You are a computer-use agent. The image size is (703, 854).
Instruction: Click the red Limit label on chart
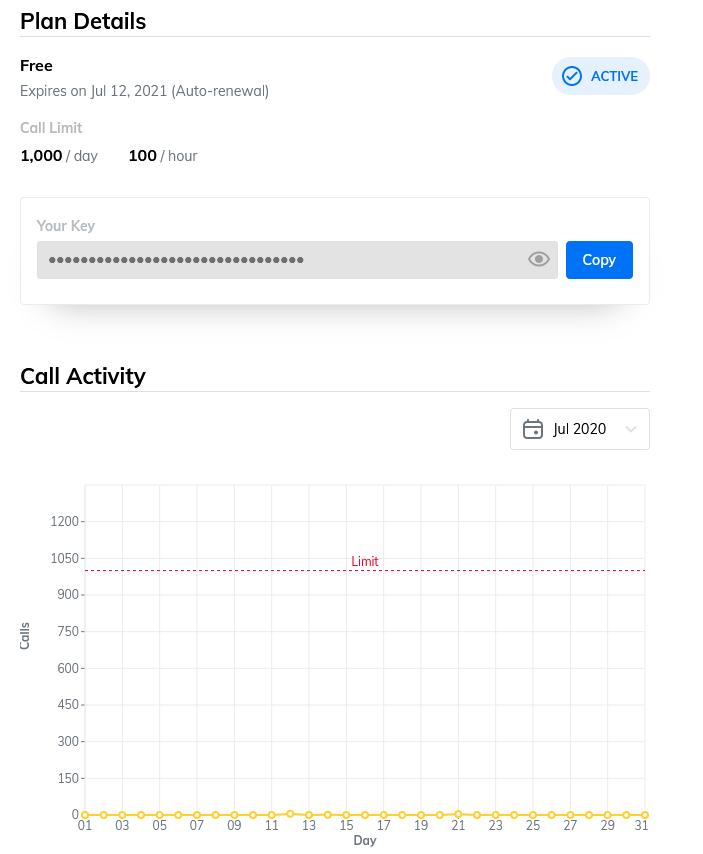(365, 562)
